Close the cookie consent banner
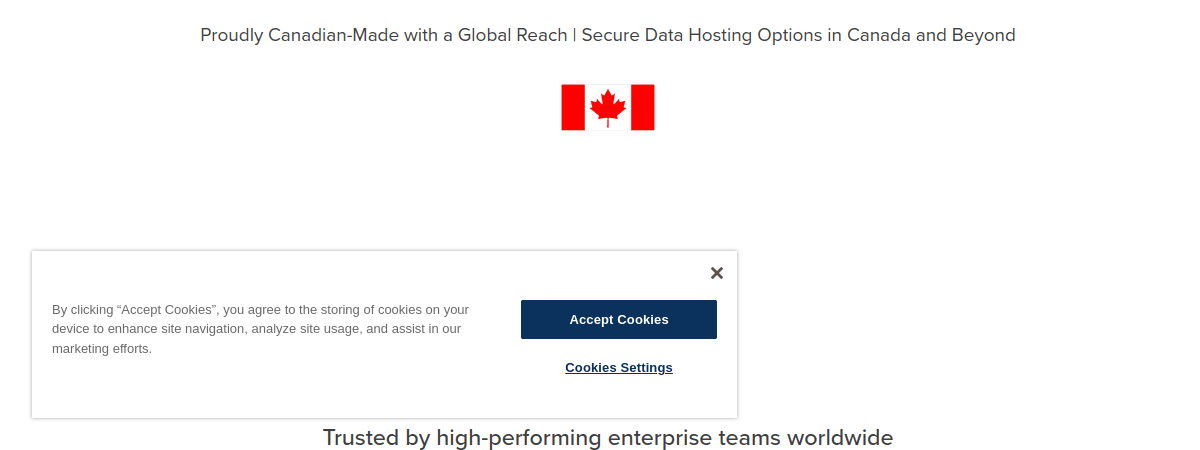Image resolution: width=1200 pixels, height=450 pixels. pyautogui.click(x=716, y=273)
